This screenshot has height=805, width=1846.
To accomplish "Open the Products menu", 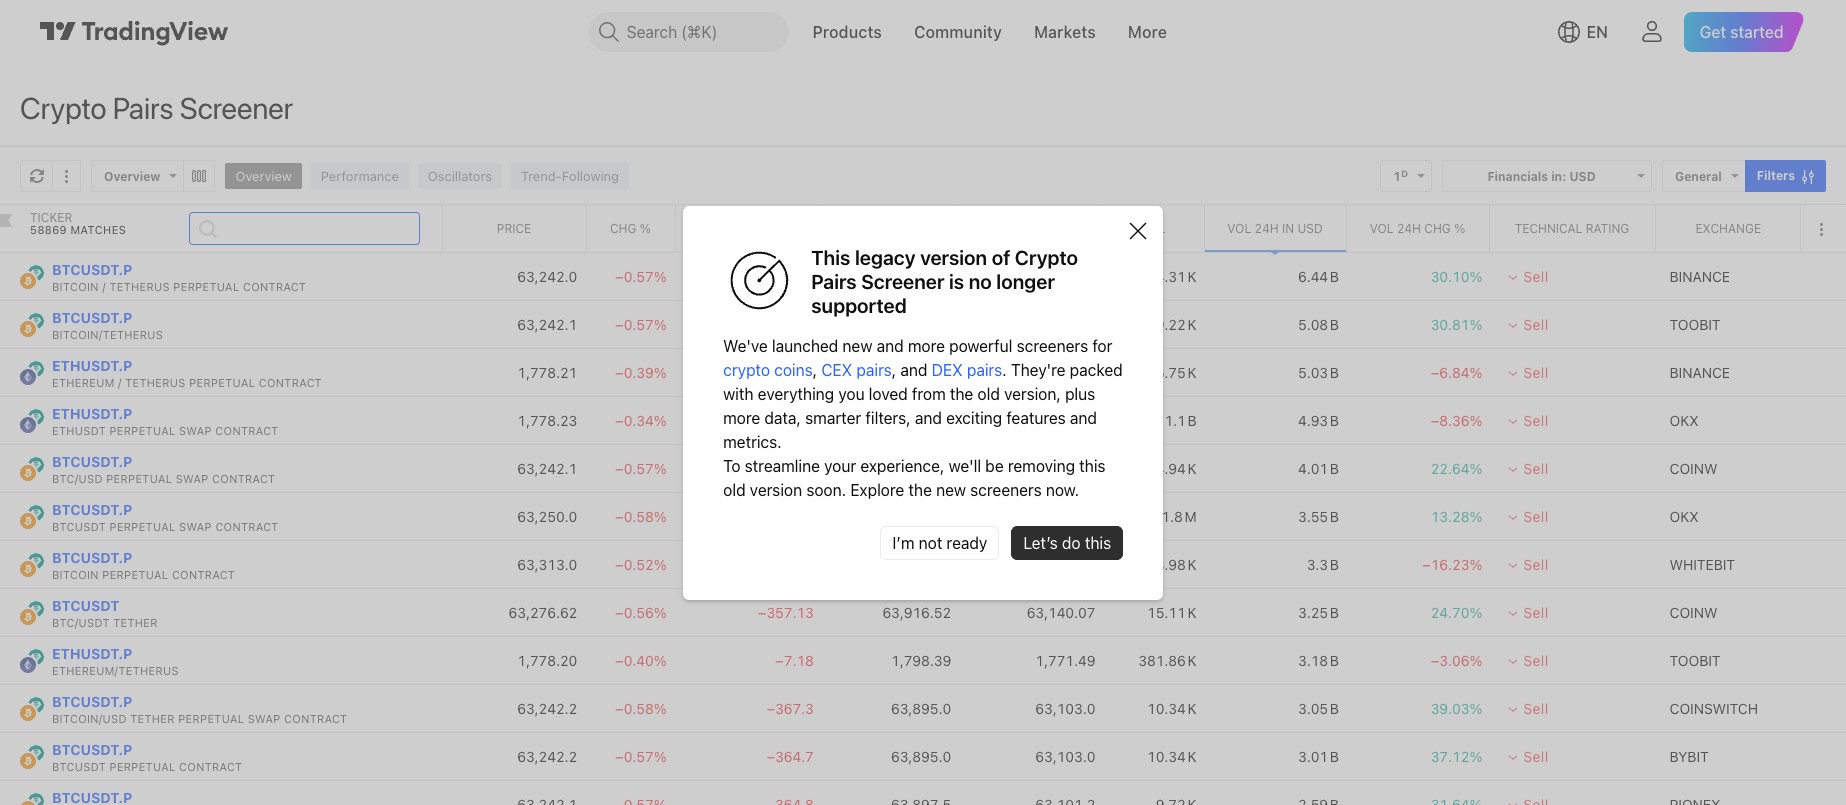I will [x=847, y=32].
